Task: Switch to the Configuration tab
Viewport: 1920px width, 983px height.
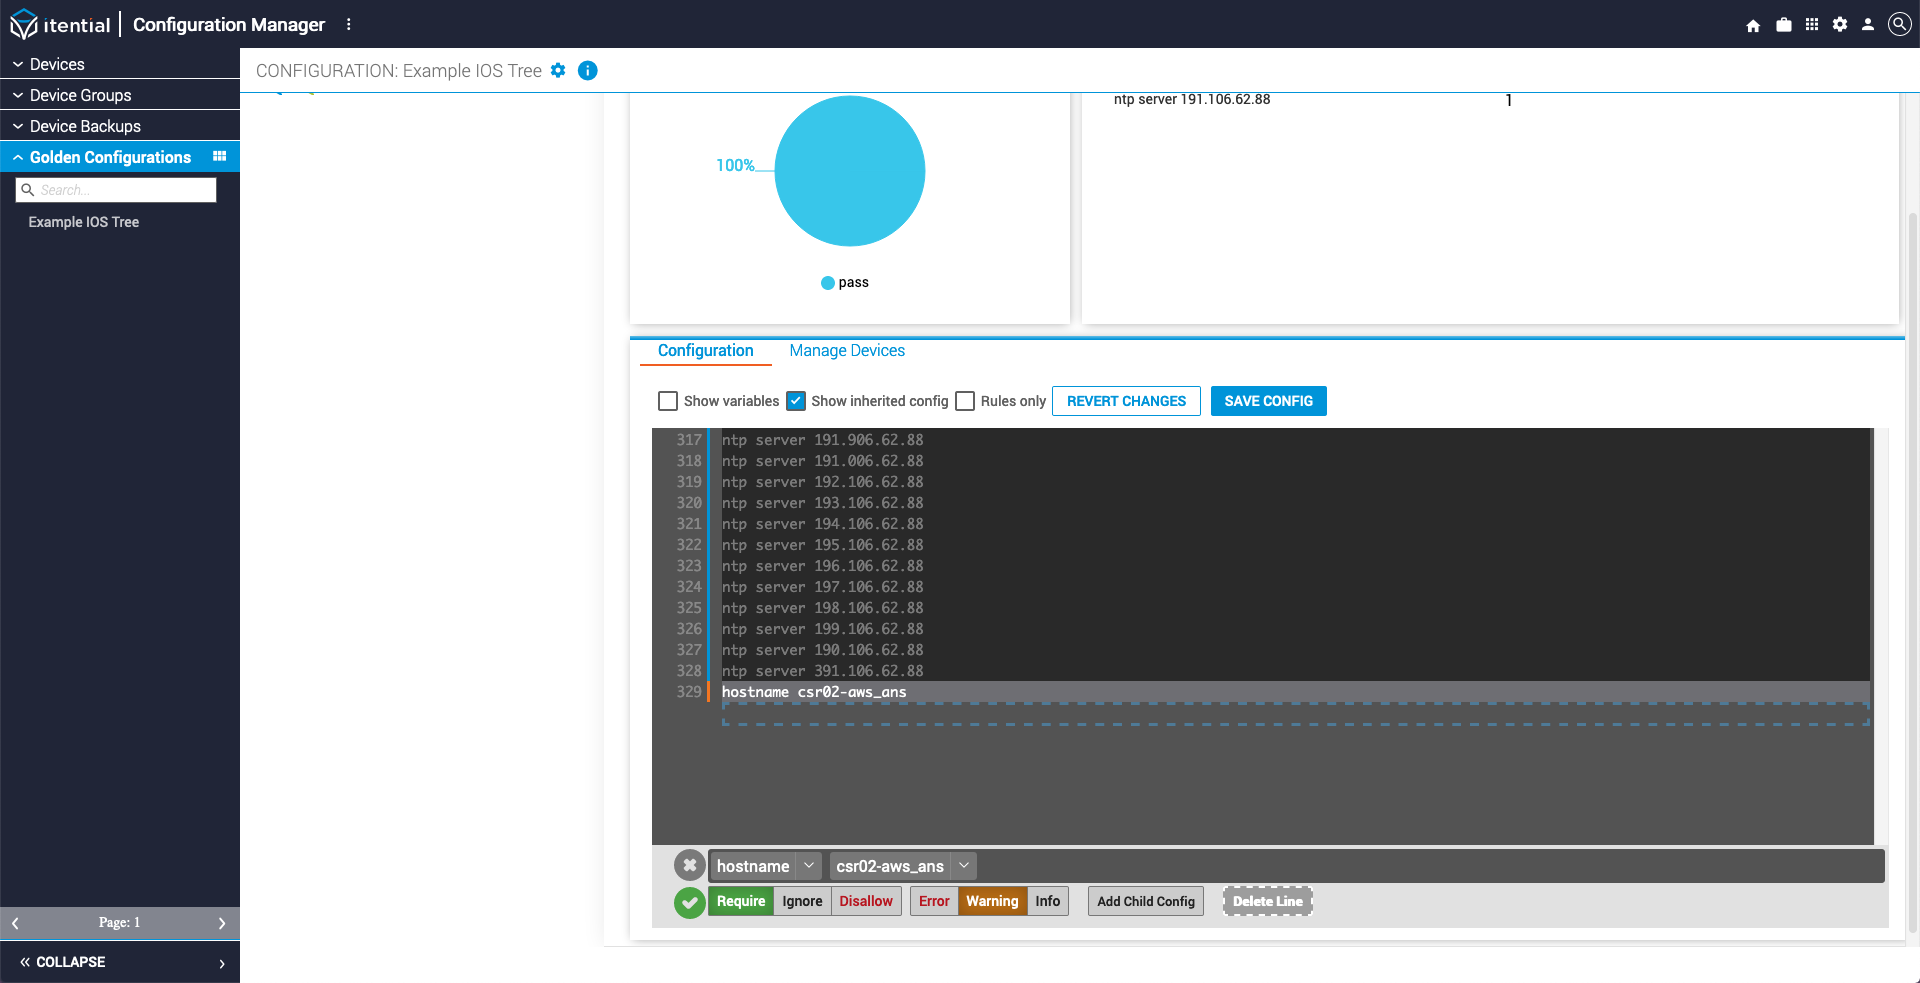Action: click(x=706, y=351)
